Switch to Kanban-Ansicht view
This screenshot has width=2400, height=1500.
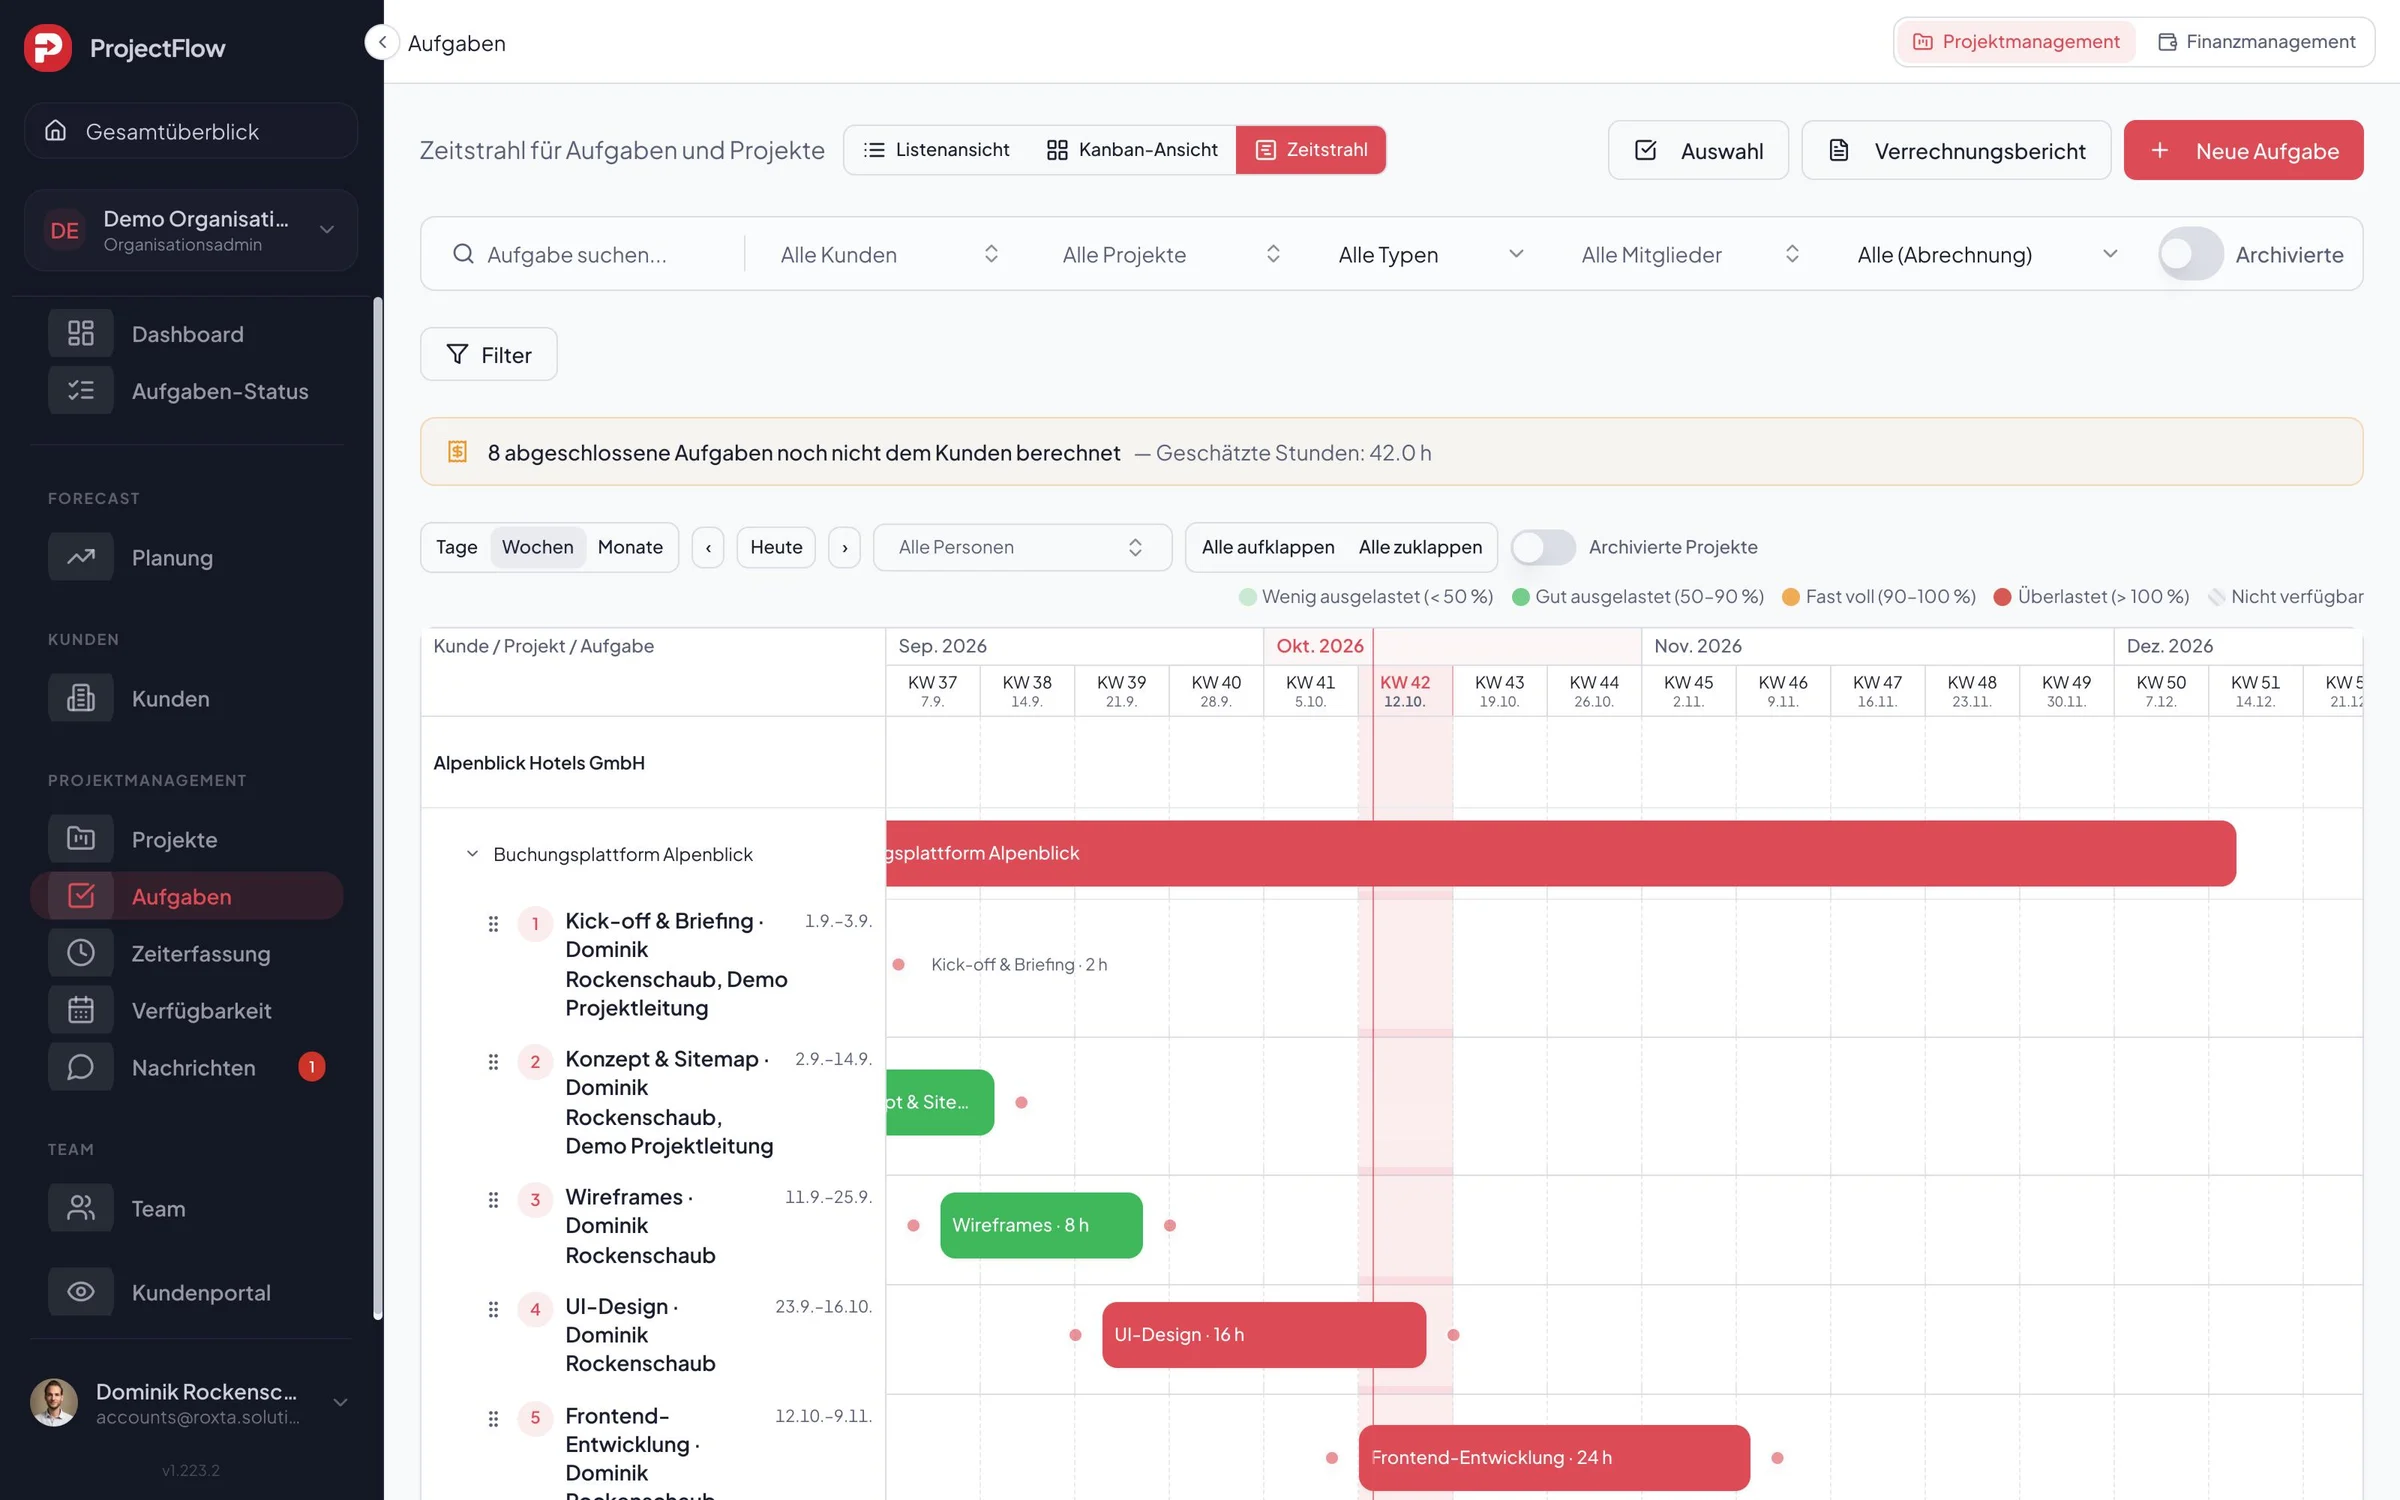(x=1132, y=150)
